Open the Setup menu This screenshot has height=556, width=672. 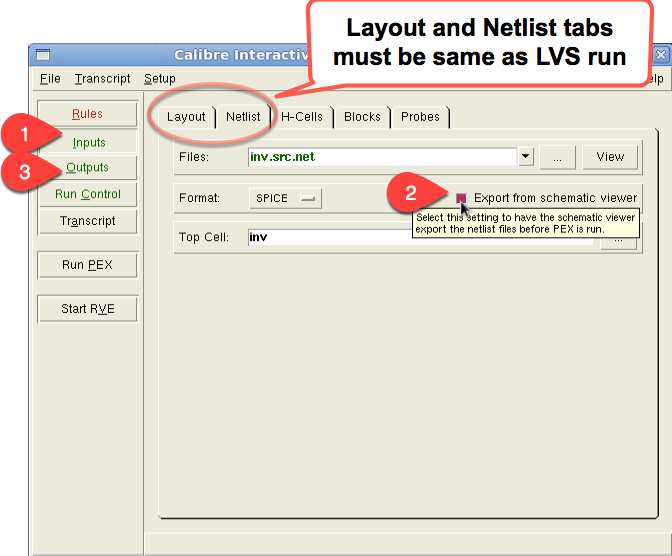pos(160,79)
